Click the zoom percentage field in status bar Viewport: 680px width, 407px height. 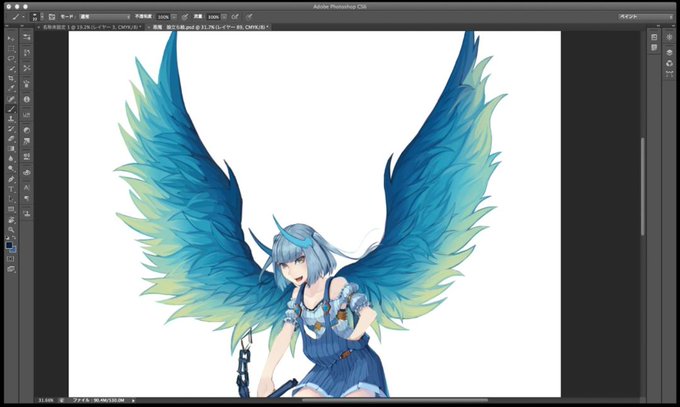point(46,400)
